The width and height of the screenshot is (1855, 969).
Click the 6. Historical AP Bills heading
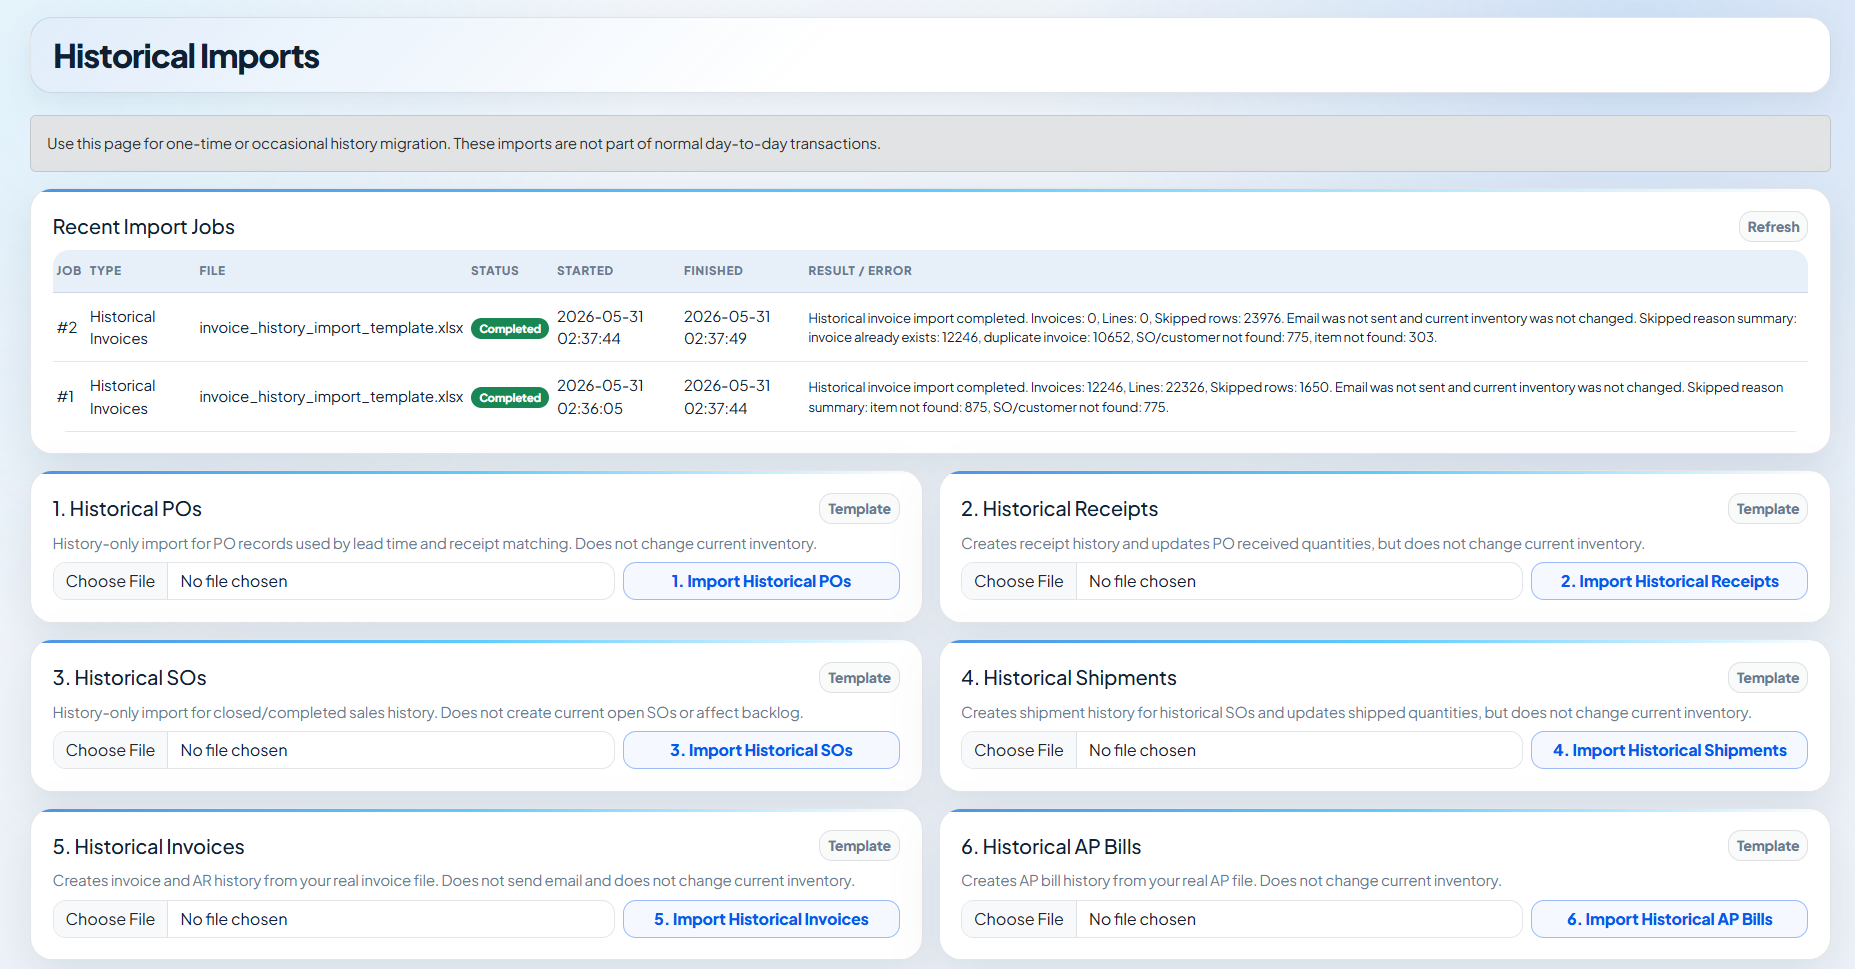1051,847
